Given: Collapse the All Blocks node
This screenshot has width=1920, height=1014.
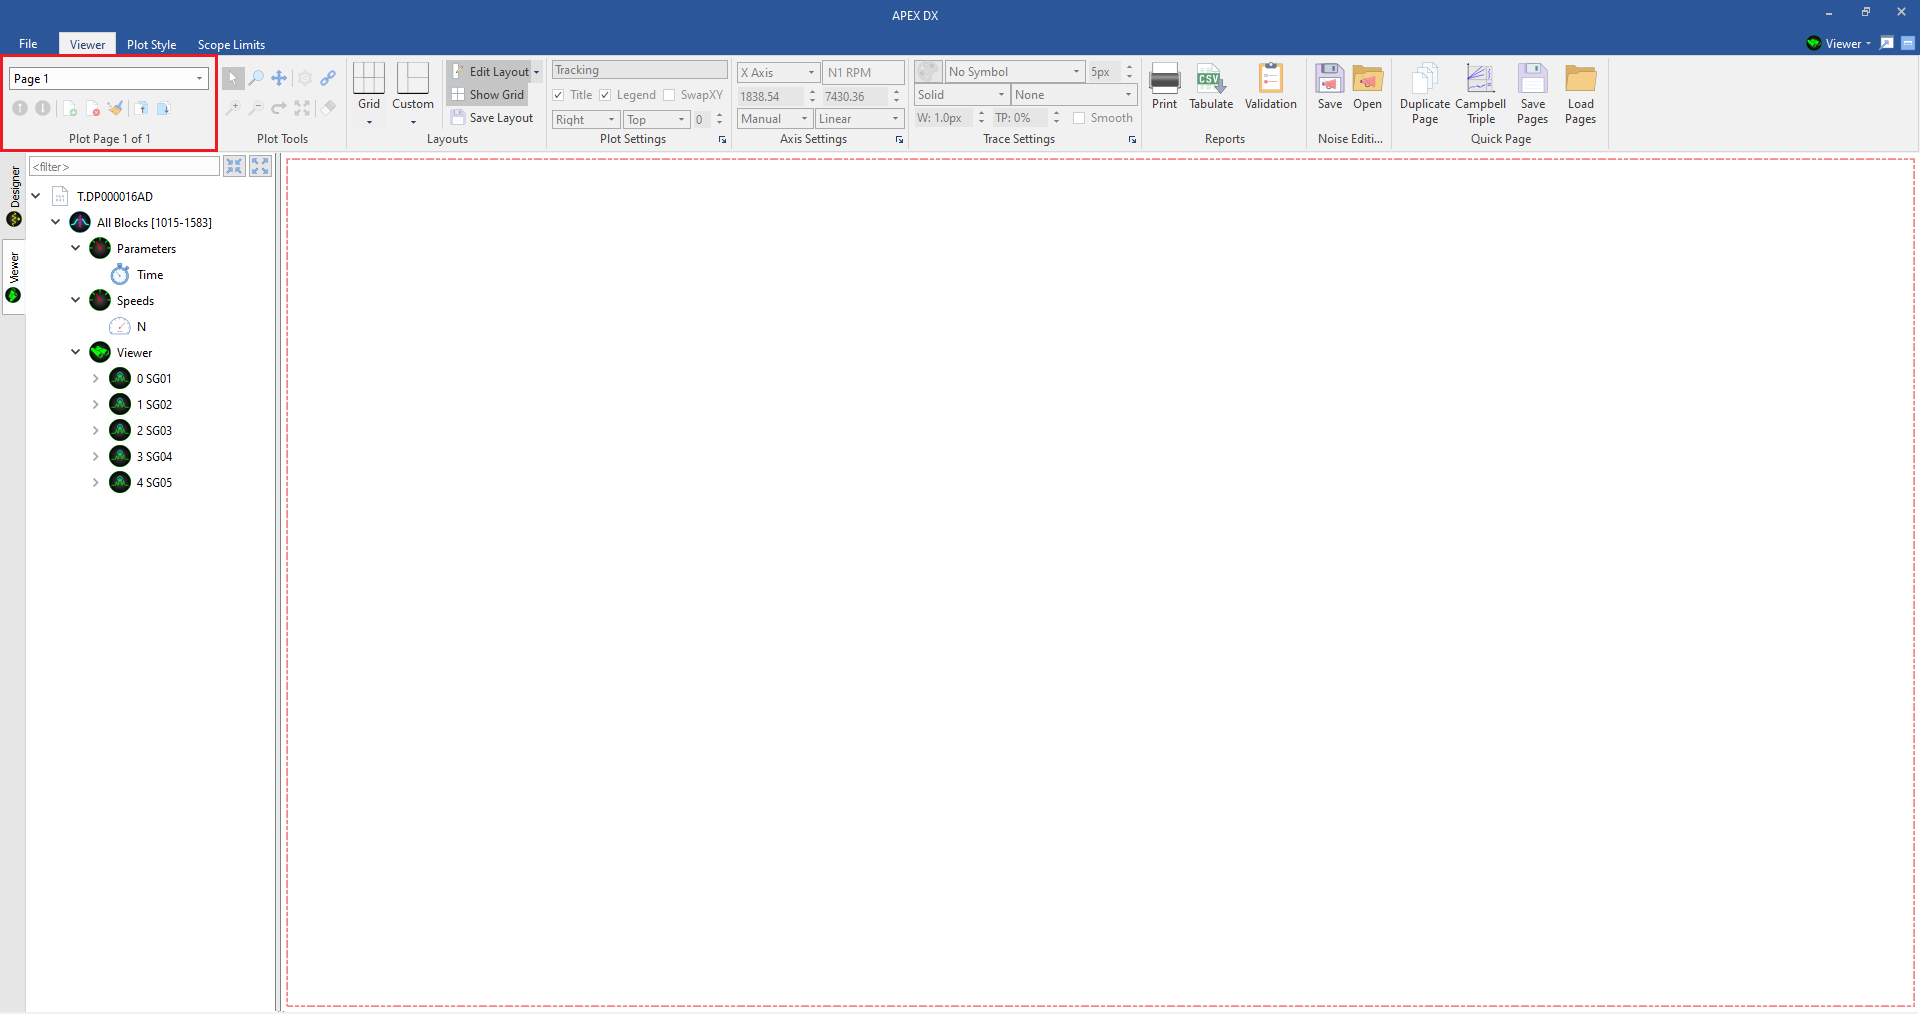Looking at the screenshot, I should 56,222.
